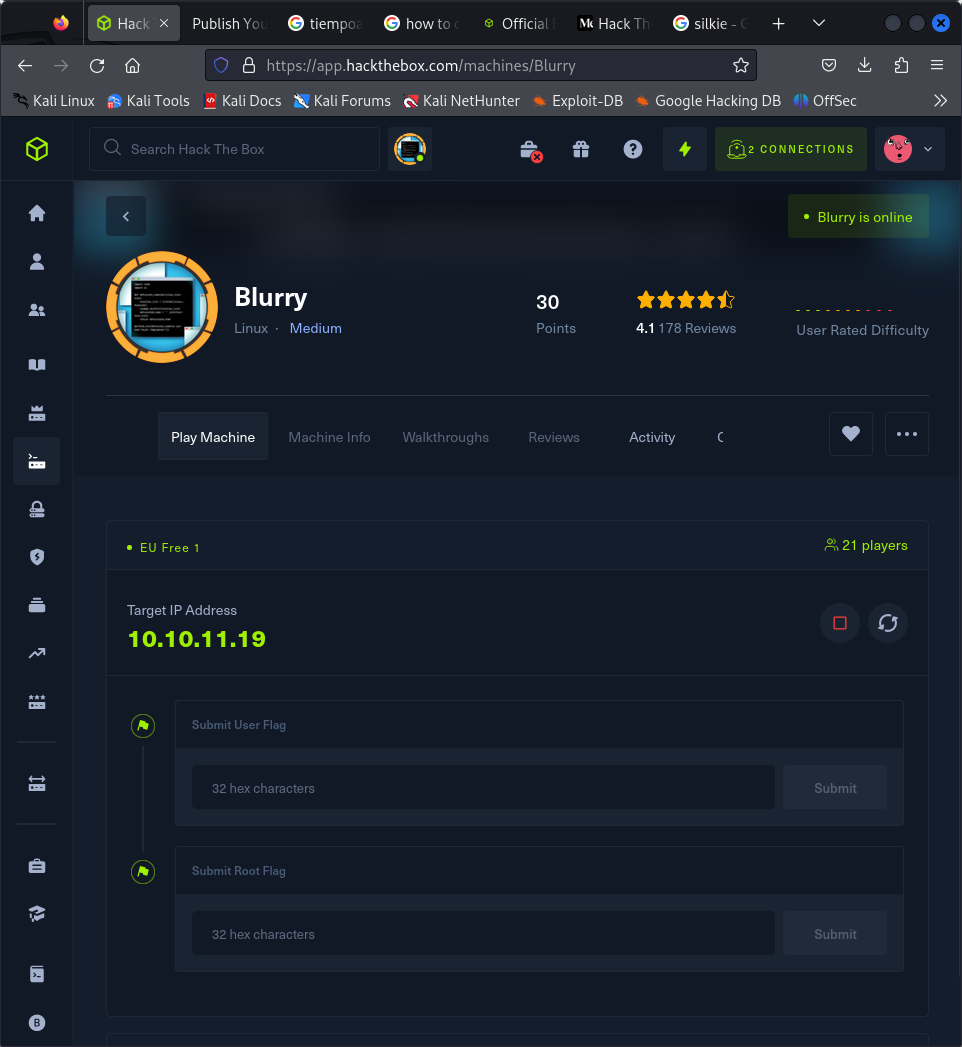Viewport: 962px width, 1047px height.
Task: Click the Firefox URL address bar
Action: 481,65
